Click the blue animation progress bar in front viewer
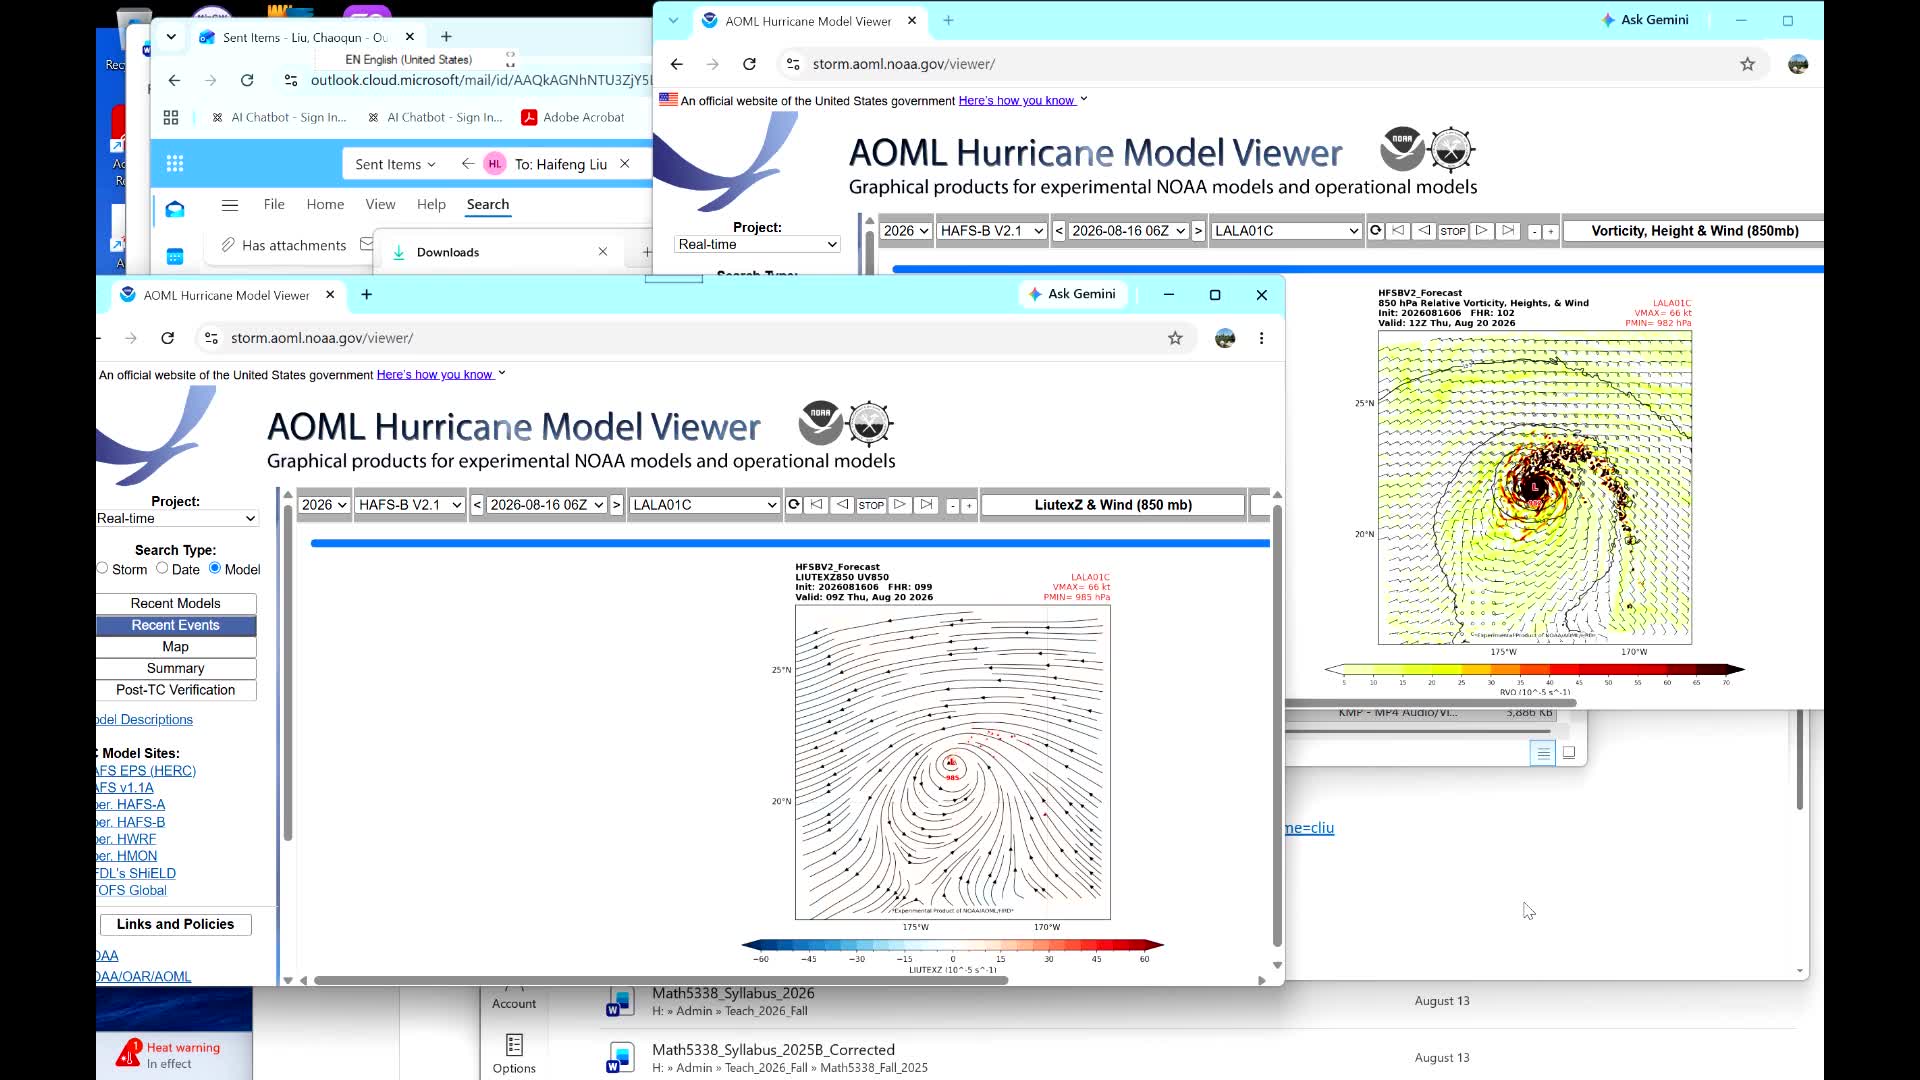This screenshot has width=1920, height=1080. point(790,543)
